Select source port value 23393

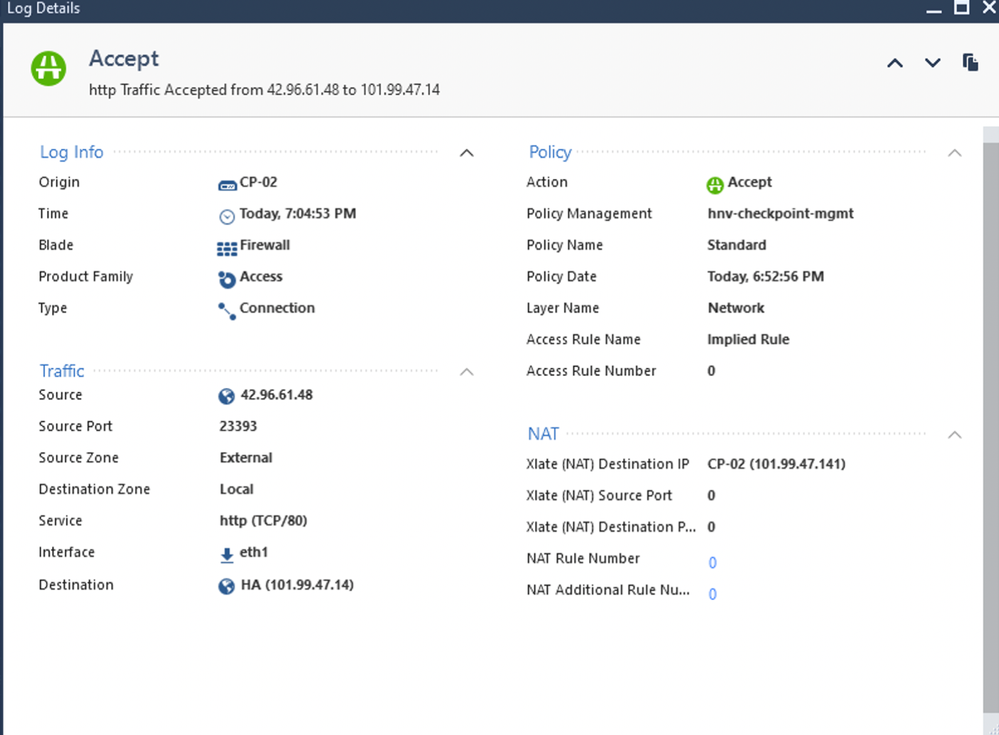(238, 426)
